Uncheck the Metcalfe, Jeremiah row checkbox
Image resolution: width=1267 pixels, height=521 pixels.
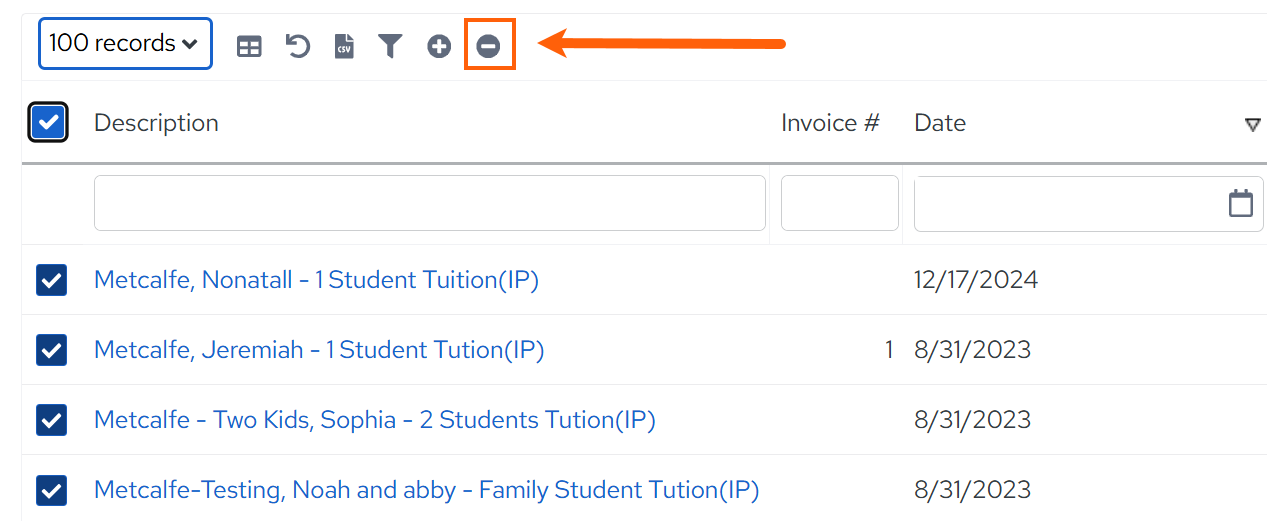click(51, 350)
